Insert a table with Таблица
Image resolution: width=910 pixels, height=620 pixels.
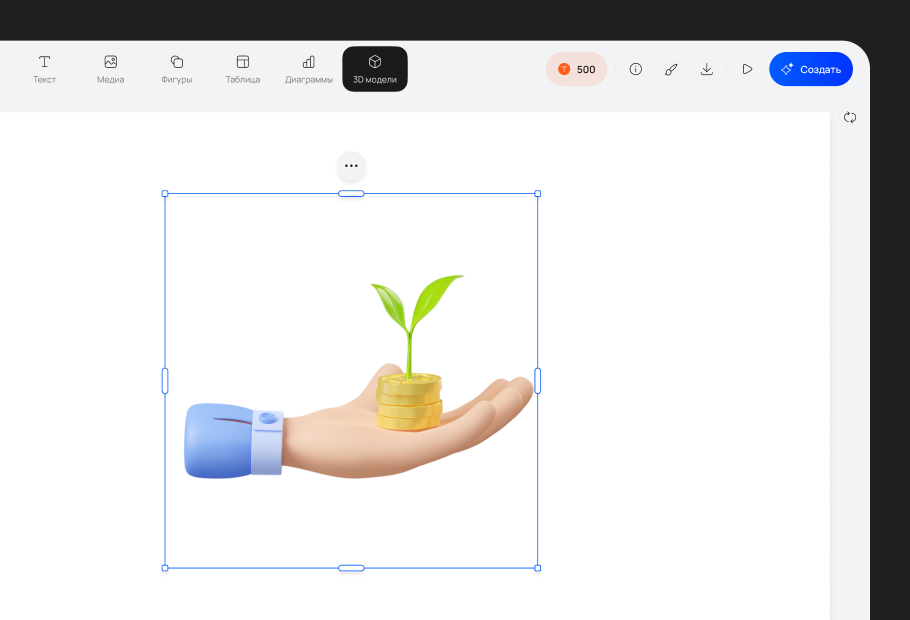[242, 69]
